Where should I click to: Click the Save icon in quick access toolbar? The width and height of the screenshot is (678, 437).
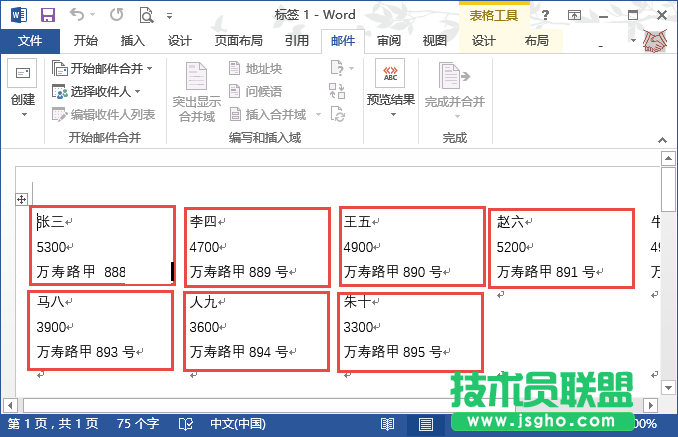pos(47,15)
